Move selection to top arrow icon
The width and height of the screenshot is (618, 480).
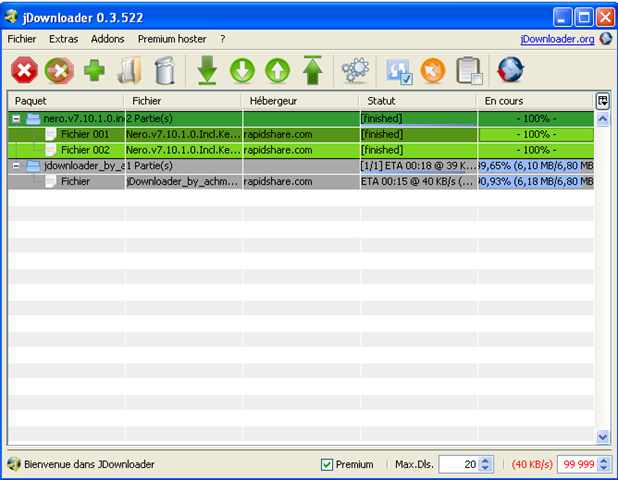pyautogui.click(x=313, y=71)
